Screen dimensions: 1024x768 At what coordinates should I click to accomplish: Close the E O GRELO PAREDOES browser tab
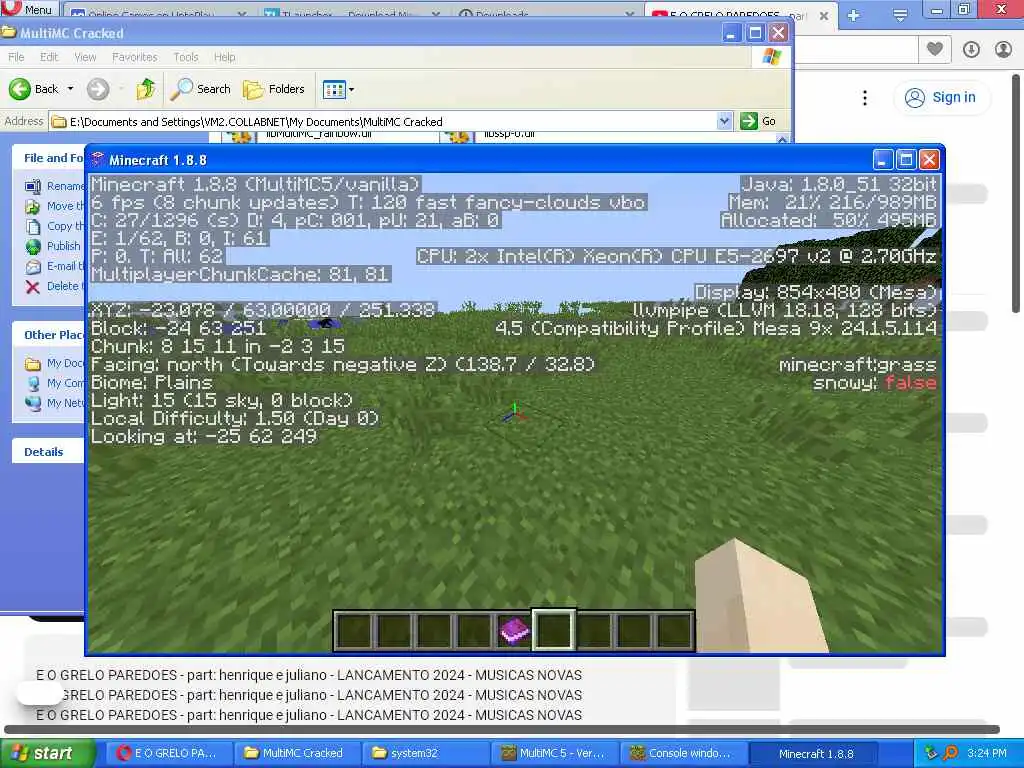pyautogui.click(x=824, y=15)
